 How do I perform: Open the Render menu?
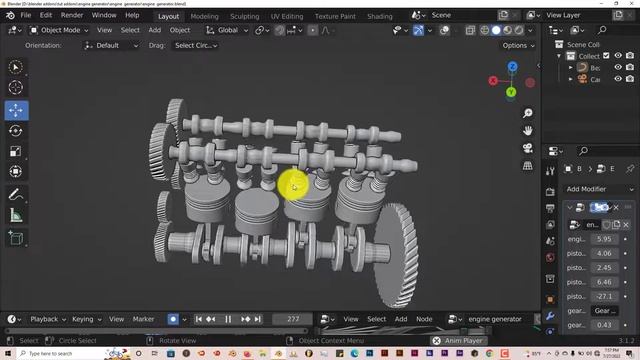72,16
